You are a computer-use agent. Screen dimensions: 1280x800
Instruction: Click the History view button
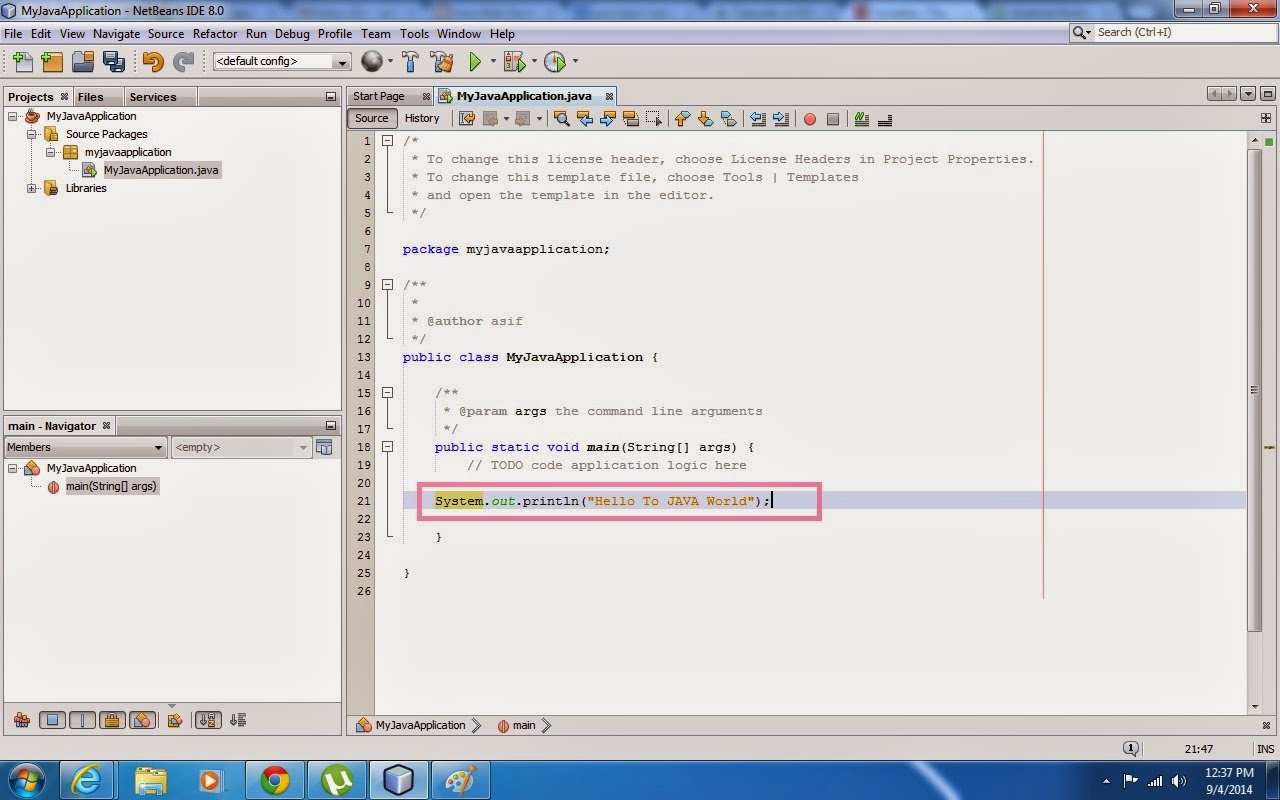[x=422, y=118]
